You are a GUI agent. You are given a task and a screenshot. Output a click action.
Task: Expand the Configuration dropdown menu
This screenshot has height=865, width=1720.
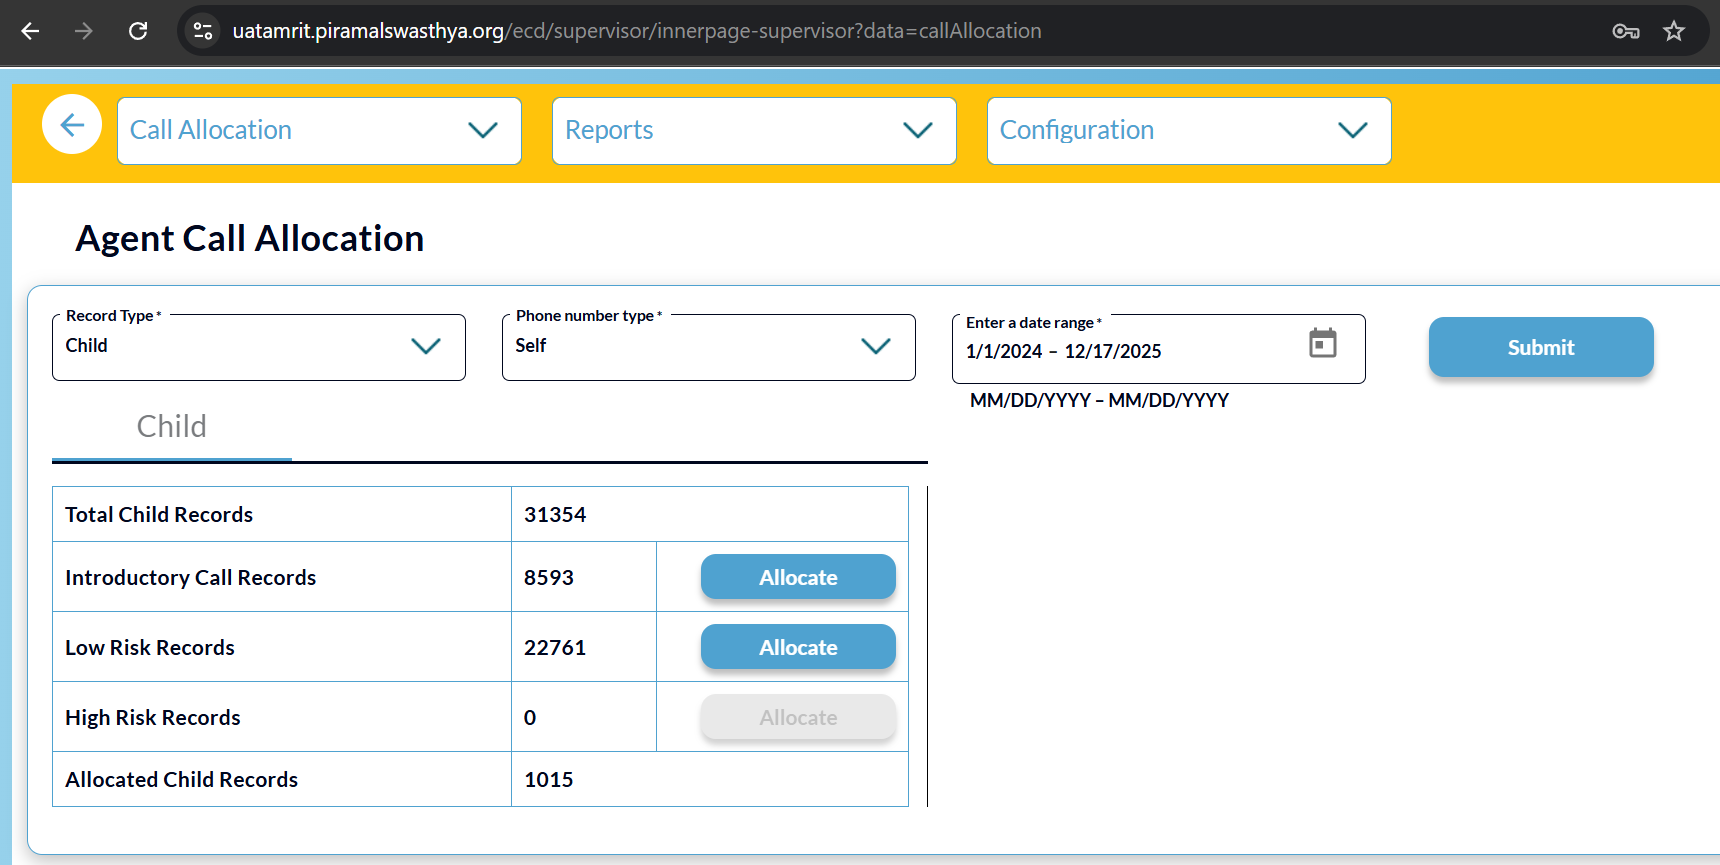pos(1188,131)
